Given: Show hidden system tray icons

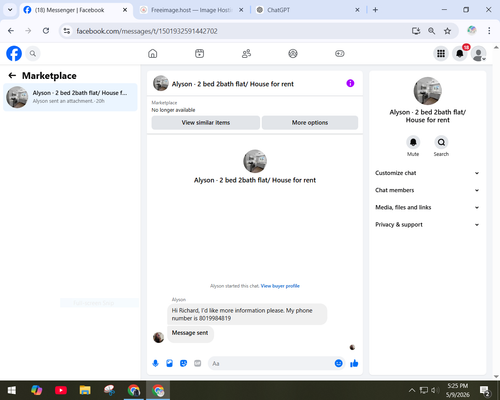Looking at the screenshot, I should click(x=412, y=390).
